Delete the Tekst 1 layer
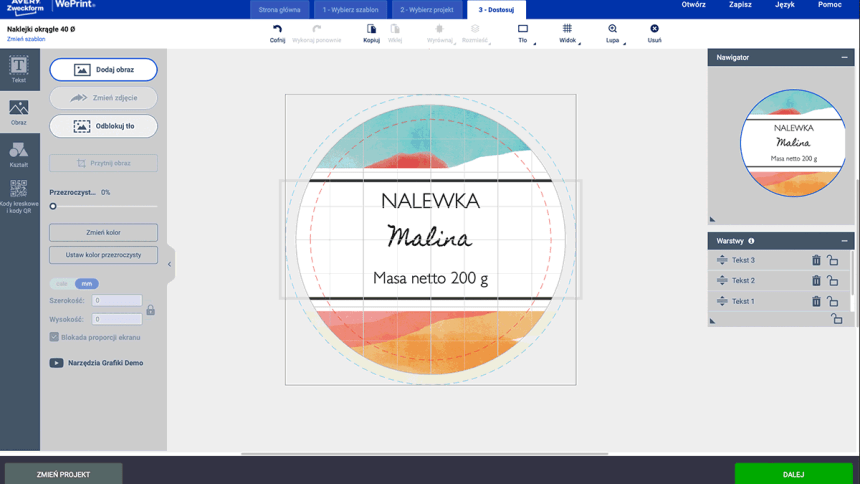This screenshot has width=860, height=484. (x=816, y=301)
